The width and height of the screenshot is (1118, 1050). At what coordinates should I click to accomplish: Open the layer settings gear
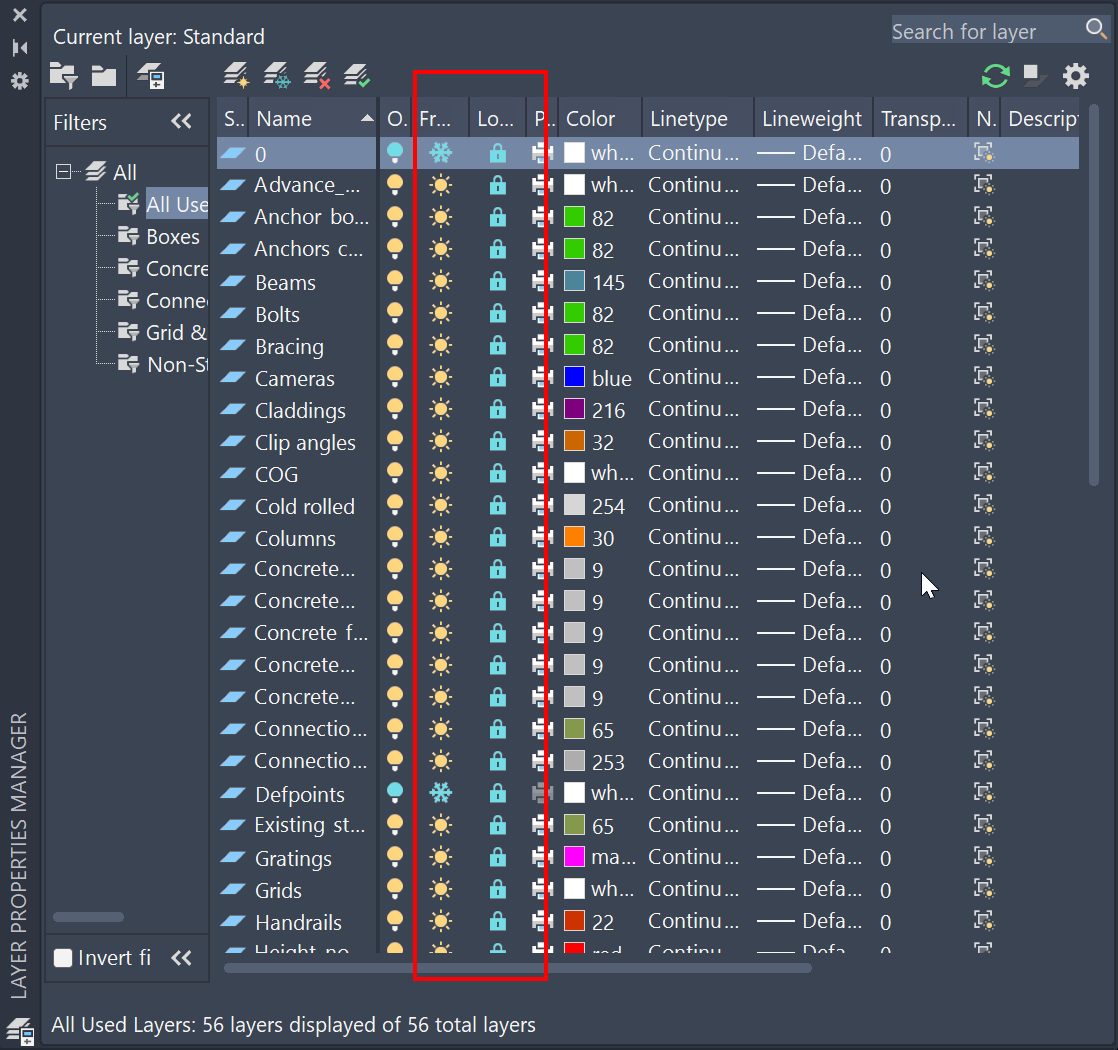click(1075, 75)
